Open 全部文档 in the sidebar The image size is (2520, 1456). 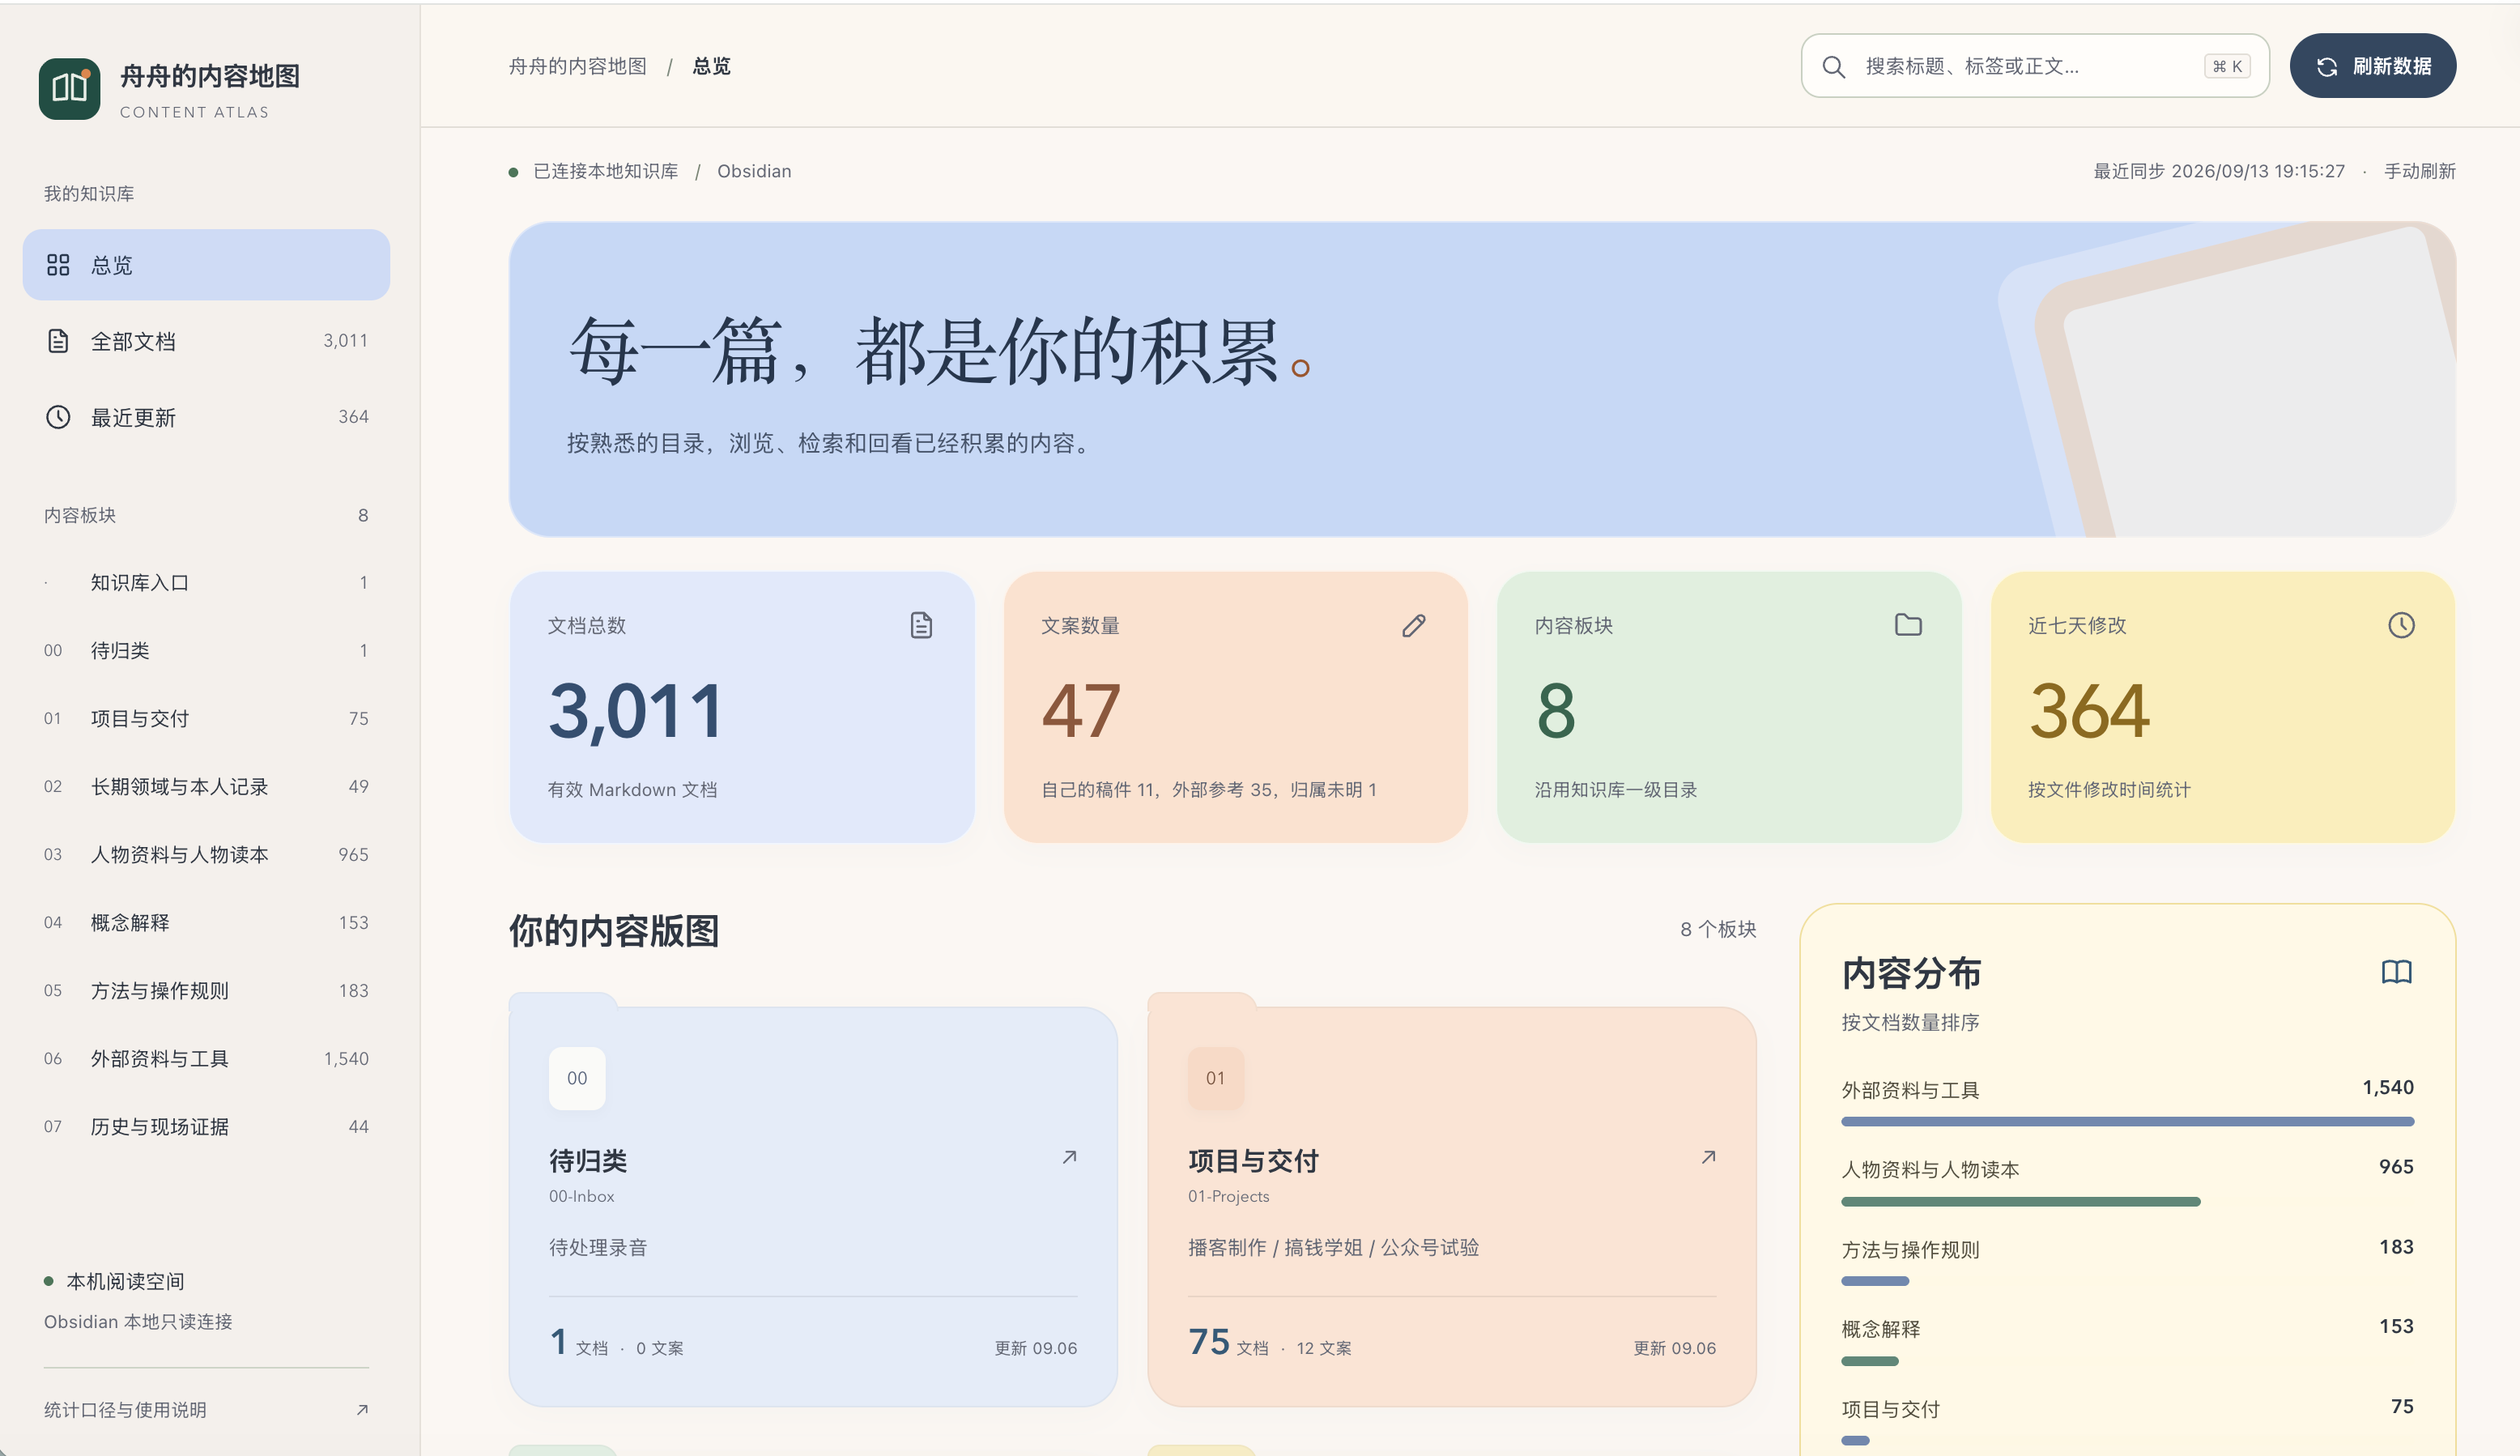click(x=206, y=341)
